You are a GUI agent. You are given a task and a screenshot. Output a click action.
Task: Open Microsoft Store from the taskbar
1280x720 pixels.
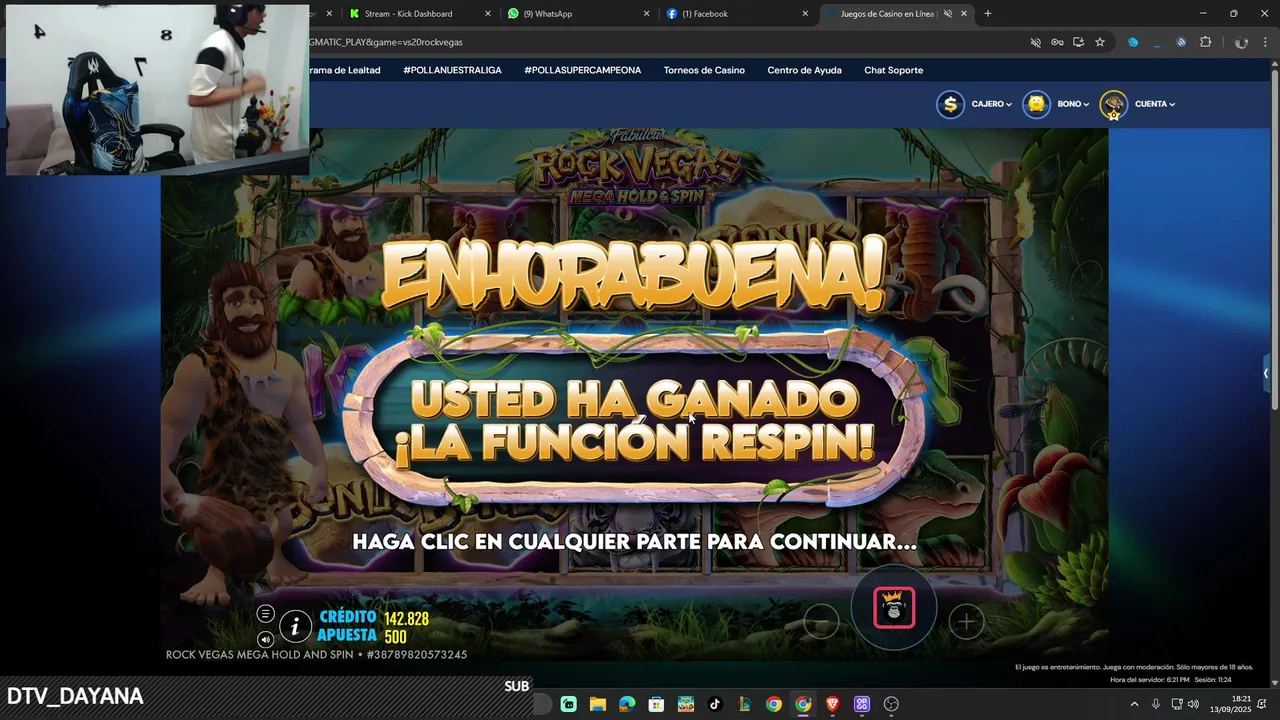(656, 704)
